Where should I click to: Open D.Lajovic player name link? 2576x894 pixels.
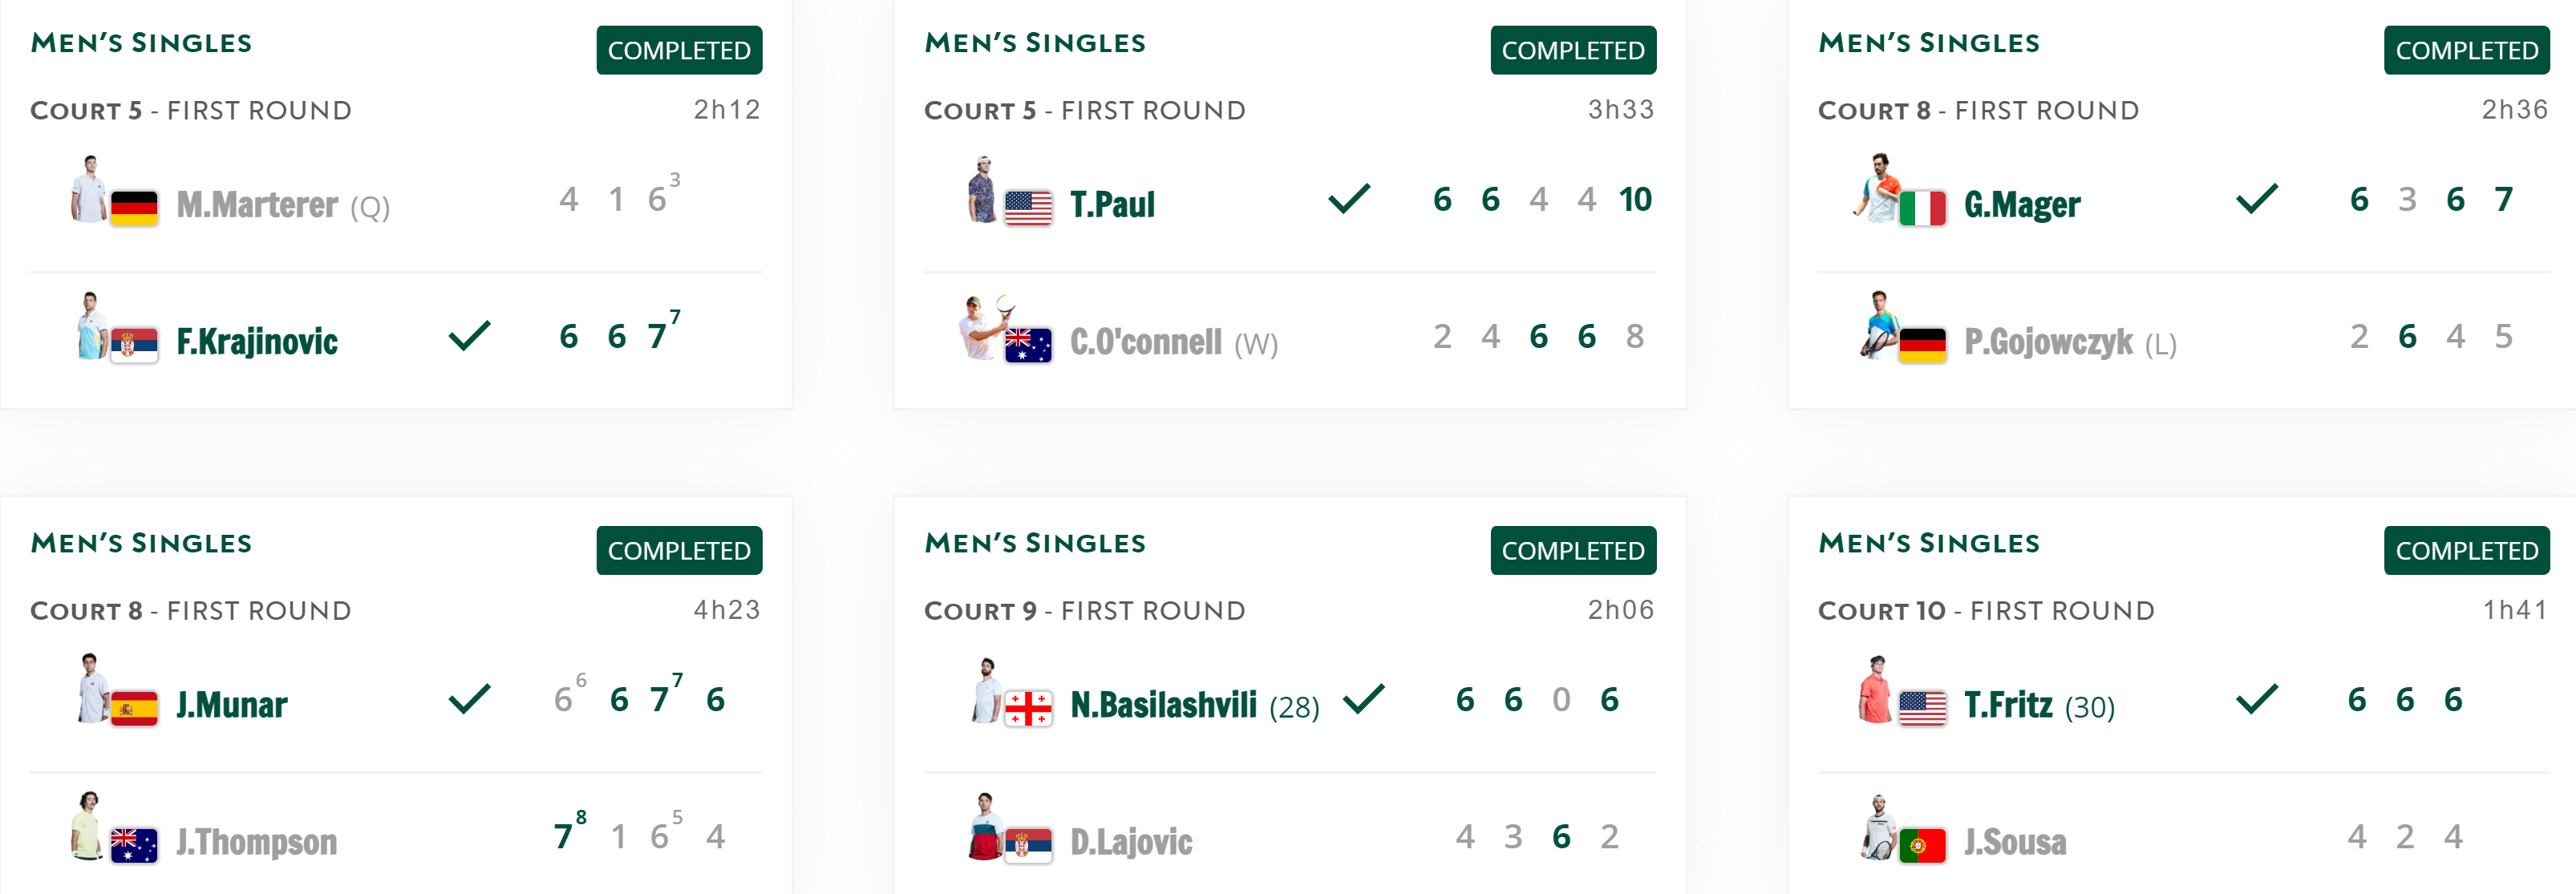[1131, 842]
